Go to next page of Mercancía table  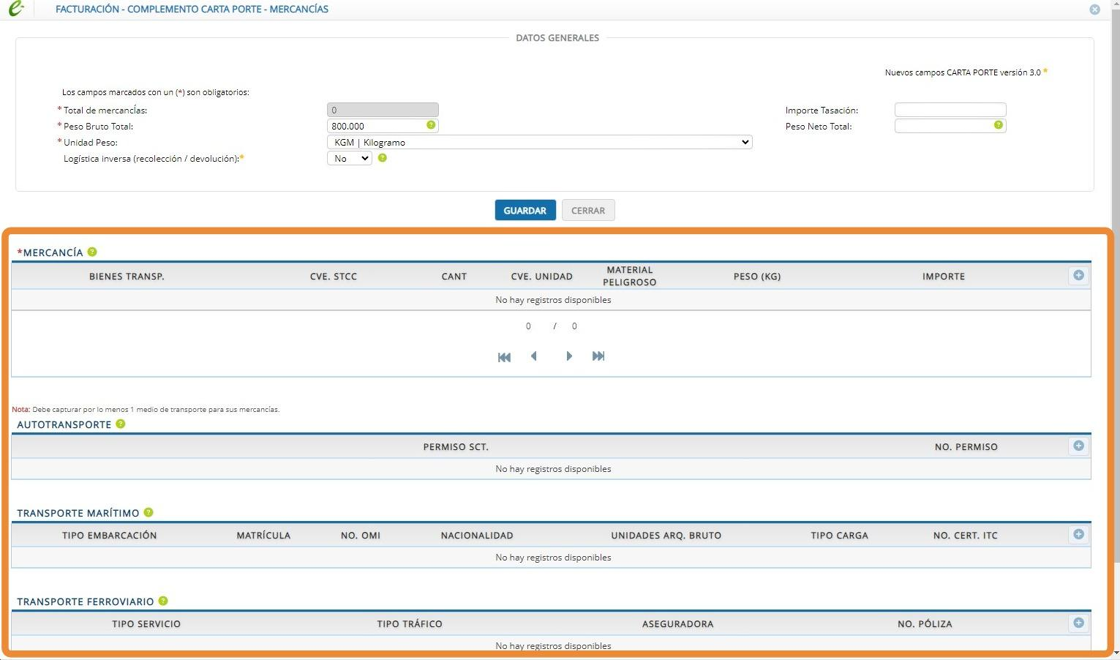click(569, 356)
